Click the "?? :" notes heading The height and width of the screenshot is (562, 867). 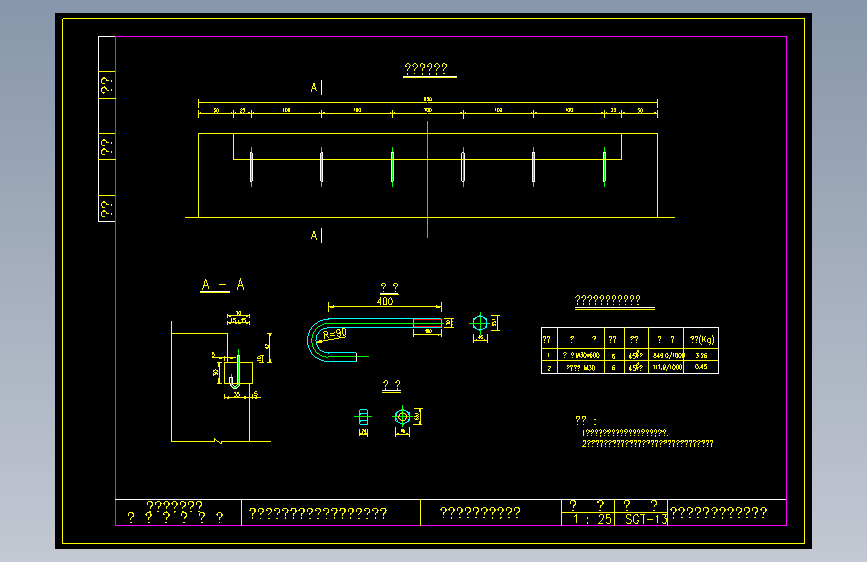[x=586, y=420]
